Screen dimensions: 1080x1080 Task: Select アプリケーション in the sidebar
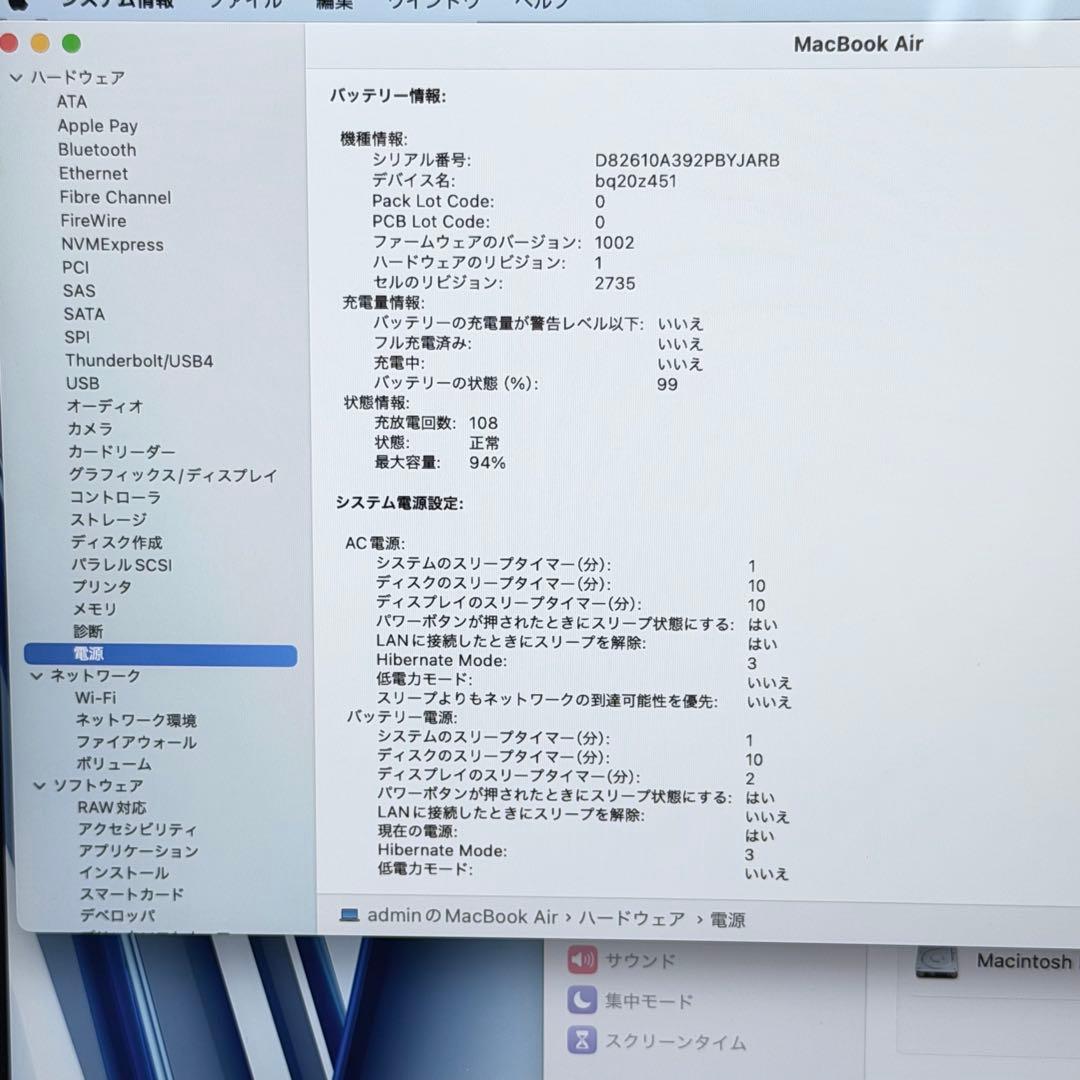[x=138, y=851]
